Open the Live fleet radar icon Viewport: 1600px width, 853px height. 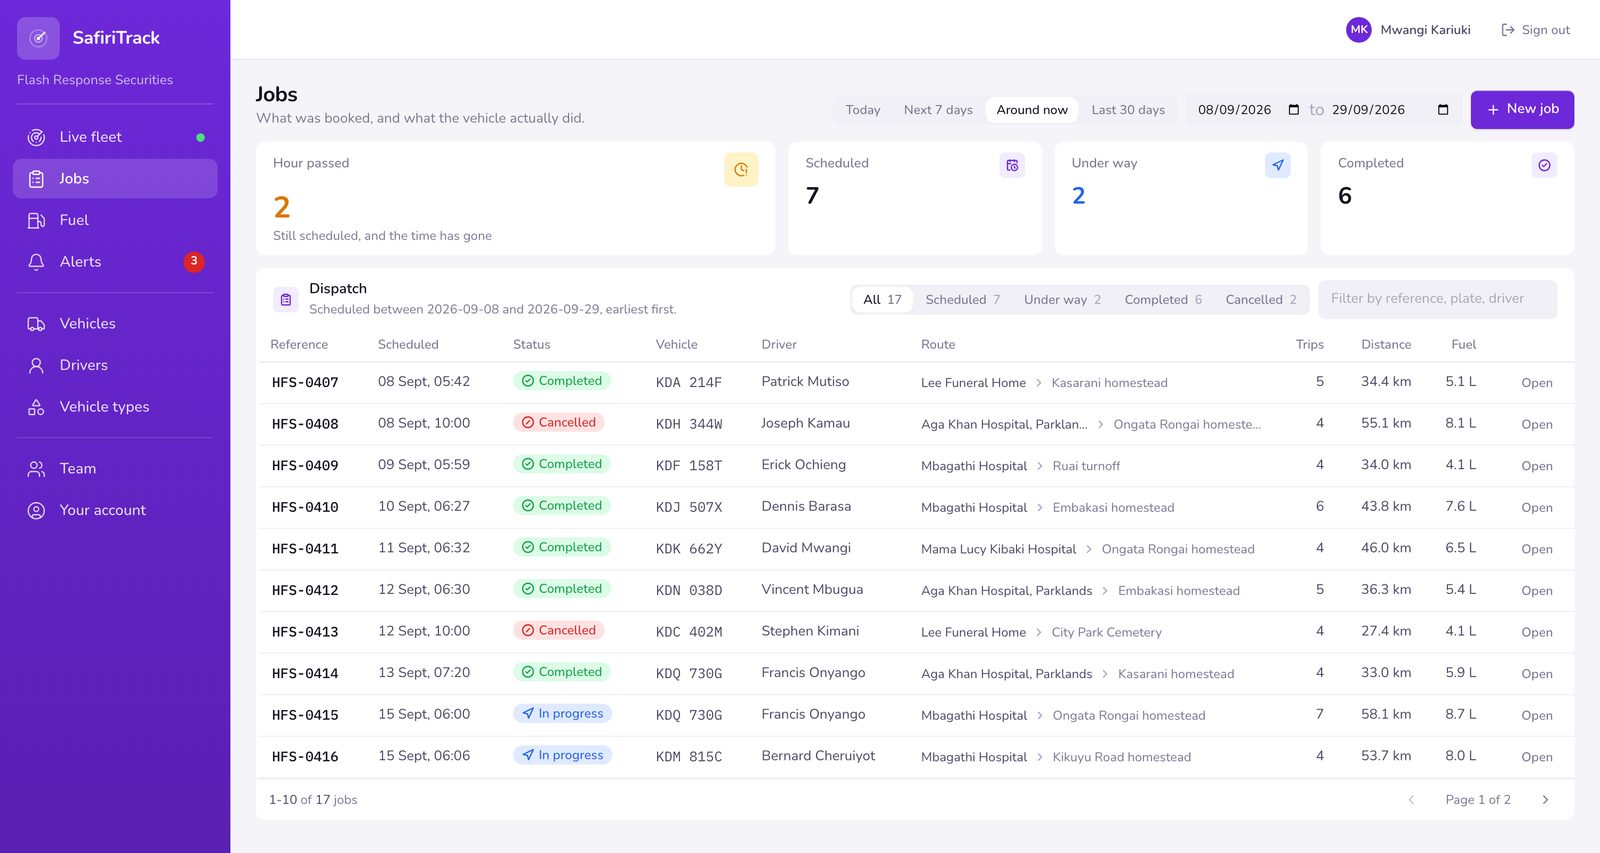[36, 137]
